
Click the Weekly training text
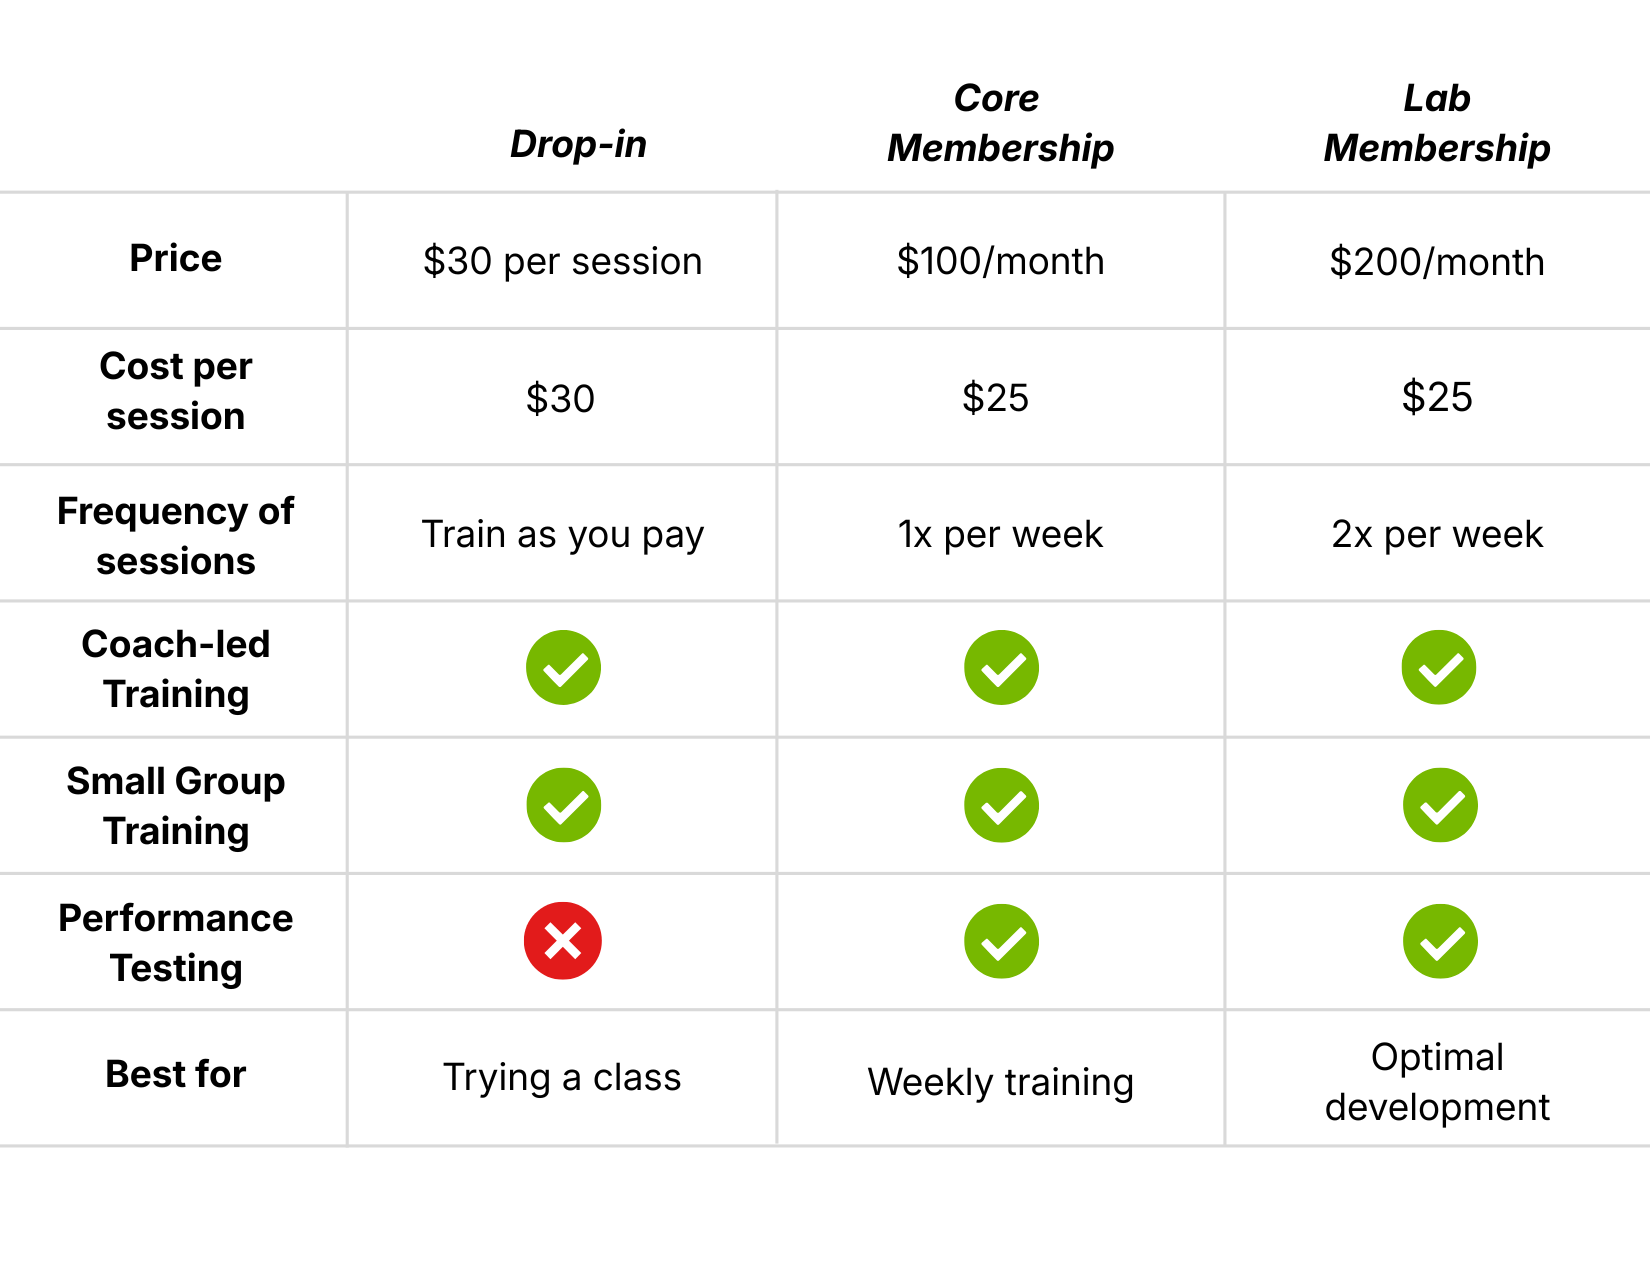coord(1000,1082)
